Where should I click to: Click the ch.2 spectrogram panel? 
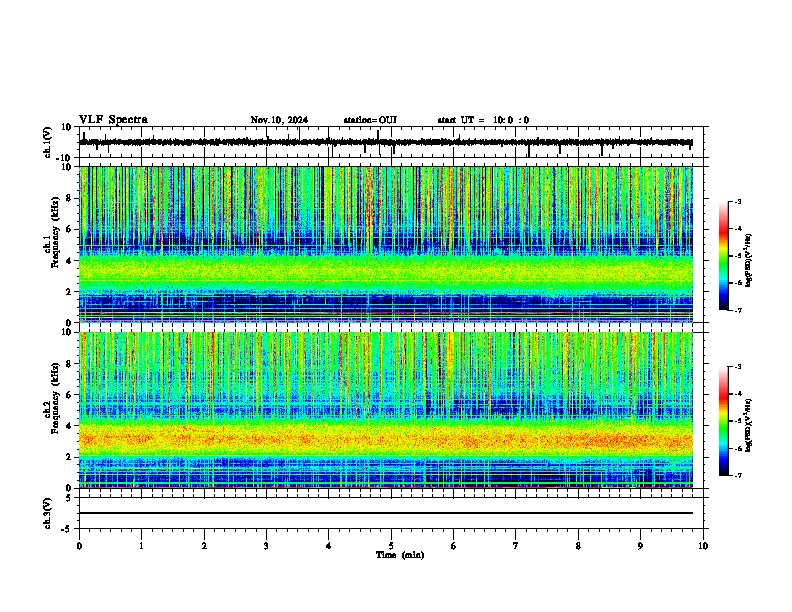(386, 410)
